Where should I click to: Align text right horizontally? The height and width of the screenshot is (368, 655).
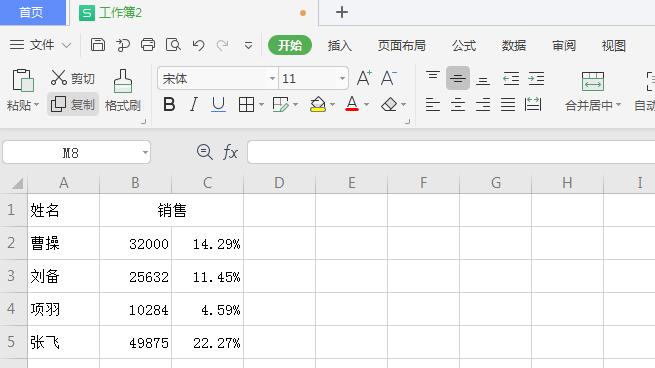[482, 104]
